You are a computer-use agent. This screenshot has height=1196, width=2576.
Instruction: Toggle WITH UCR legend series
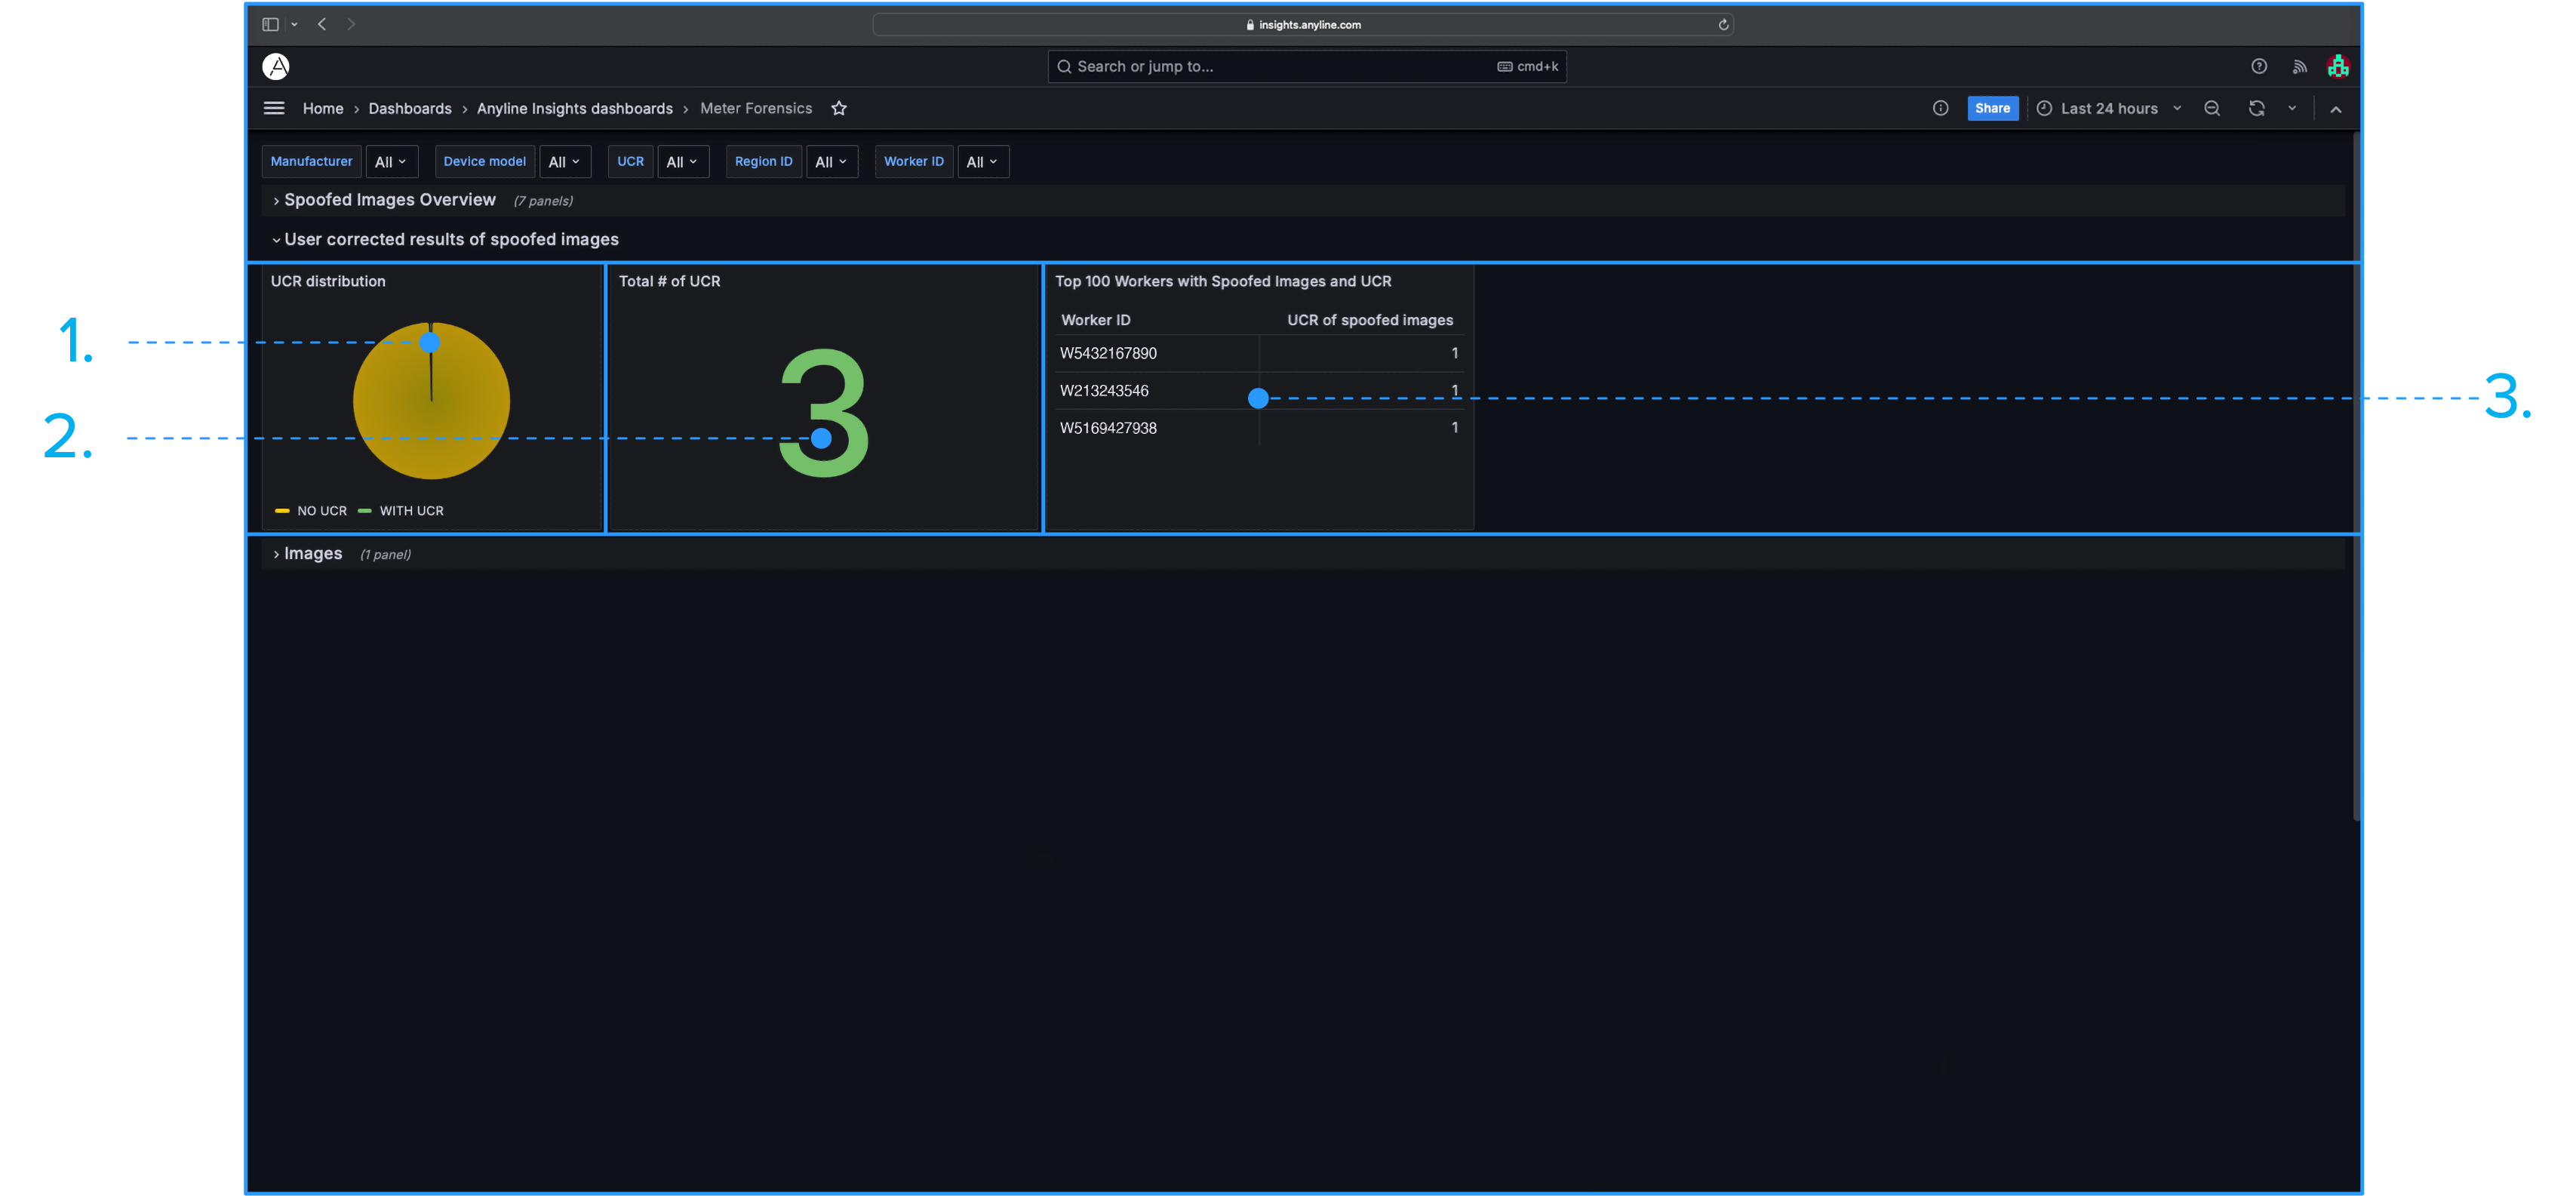[x=411, y=511]
